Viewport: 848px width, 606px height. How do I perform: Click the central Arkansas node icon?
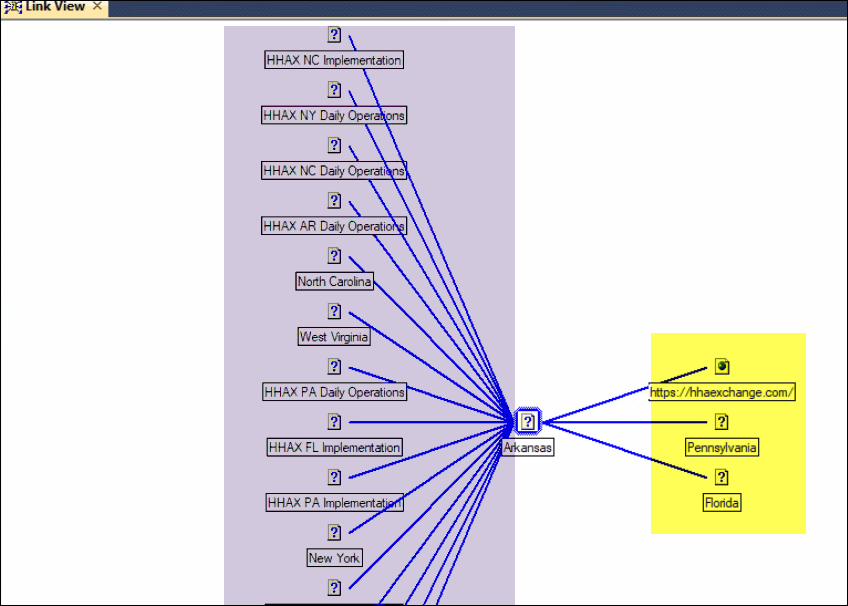point(528,421)
